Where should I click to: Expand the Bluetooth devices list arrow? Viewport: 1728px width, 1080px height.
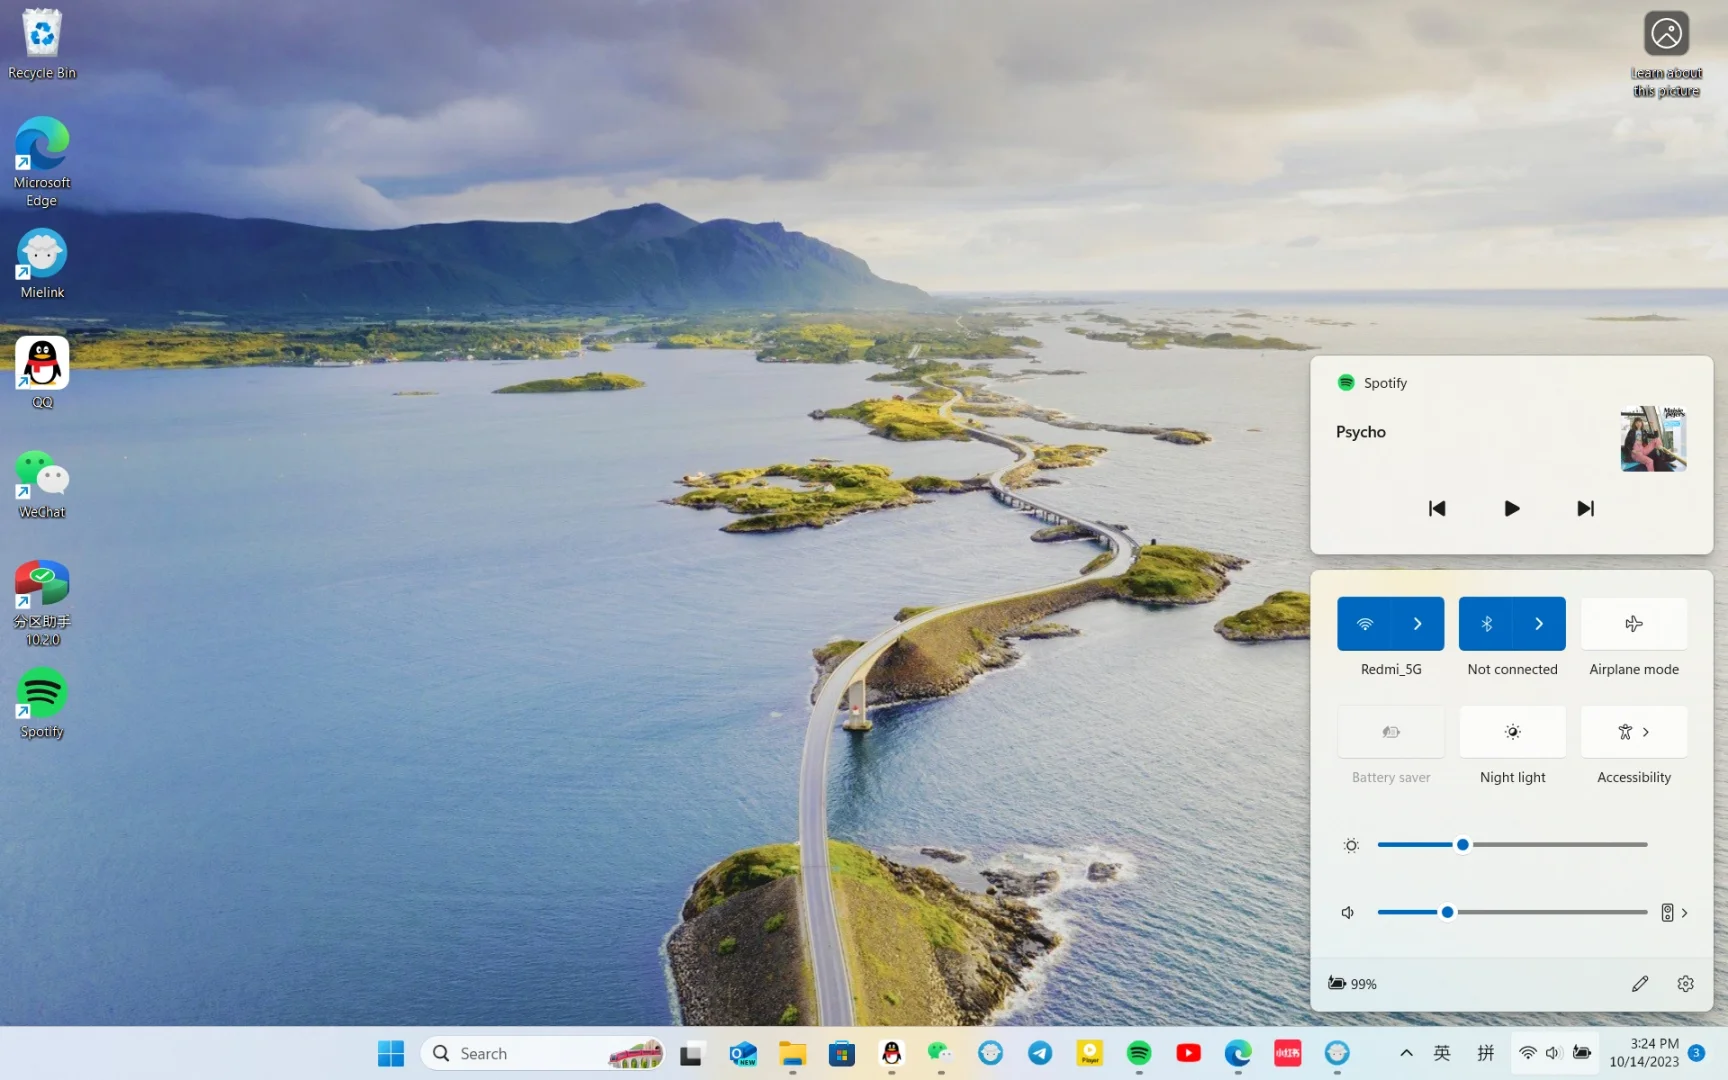[1539, 624]
